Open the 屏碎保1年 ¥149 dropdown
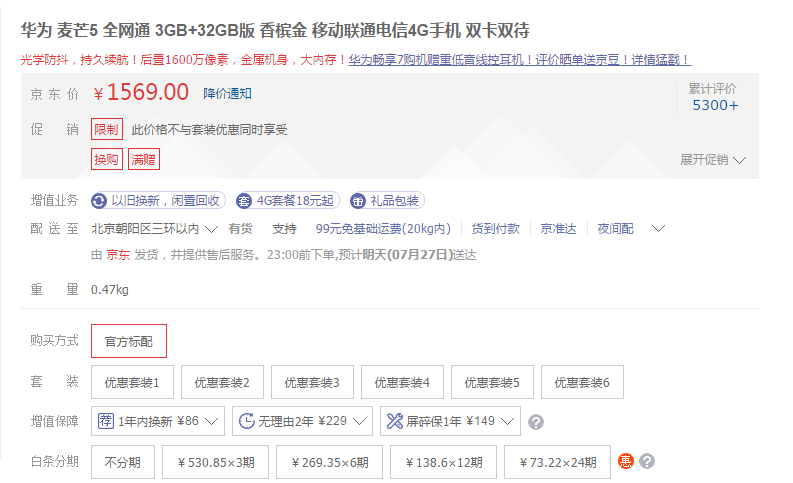This screenshot has height=483, width=793. pyautogui.click(x=450, y=421)
